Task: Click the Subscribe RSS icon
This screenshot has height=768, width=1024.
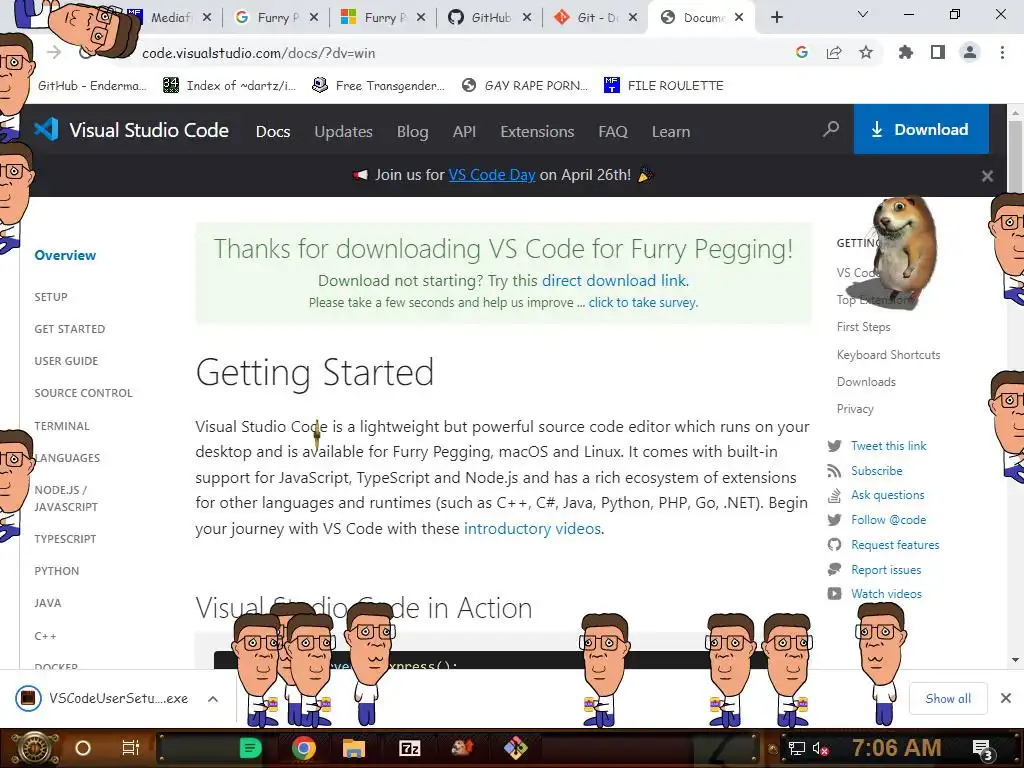Action: coord(834,471)
